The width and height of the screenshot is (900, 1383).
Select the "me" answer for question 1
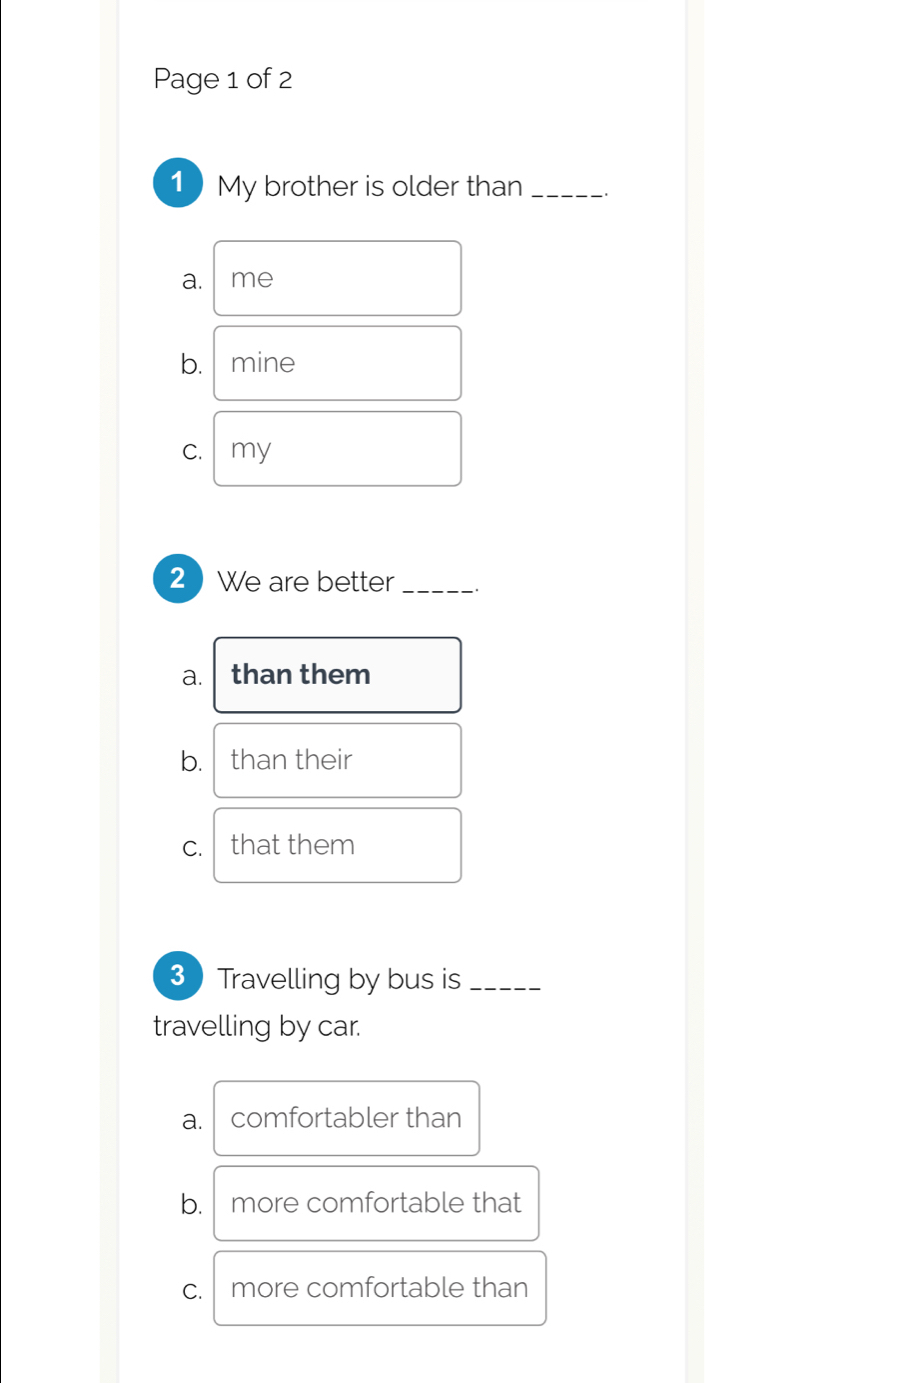pos(337,278)
